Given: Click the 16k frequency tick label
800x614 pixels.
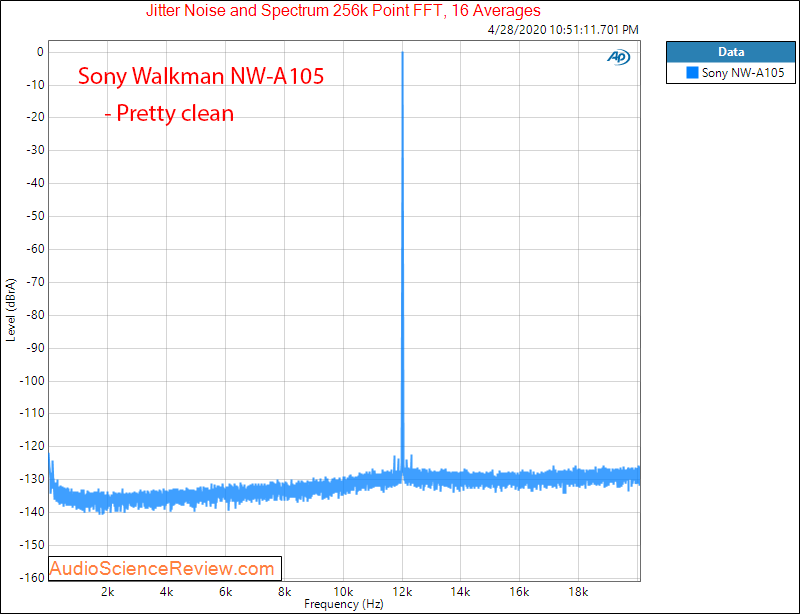Looking at the screenshot, I should (x=519, y=592).
